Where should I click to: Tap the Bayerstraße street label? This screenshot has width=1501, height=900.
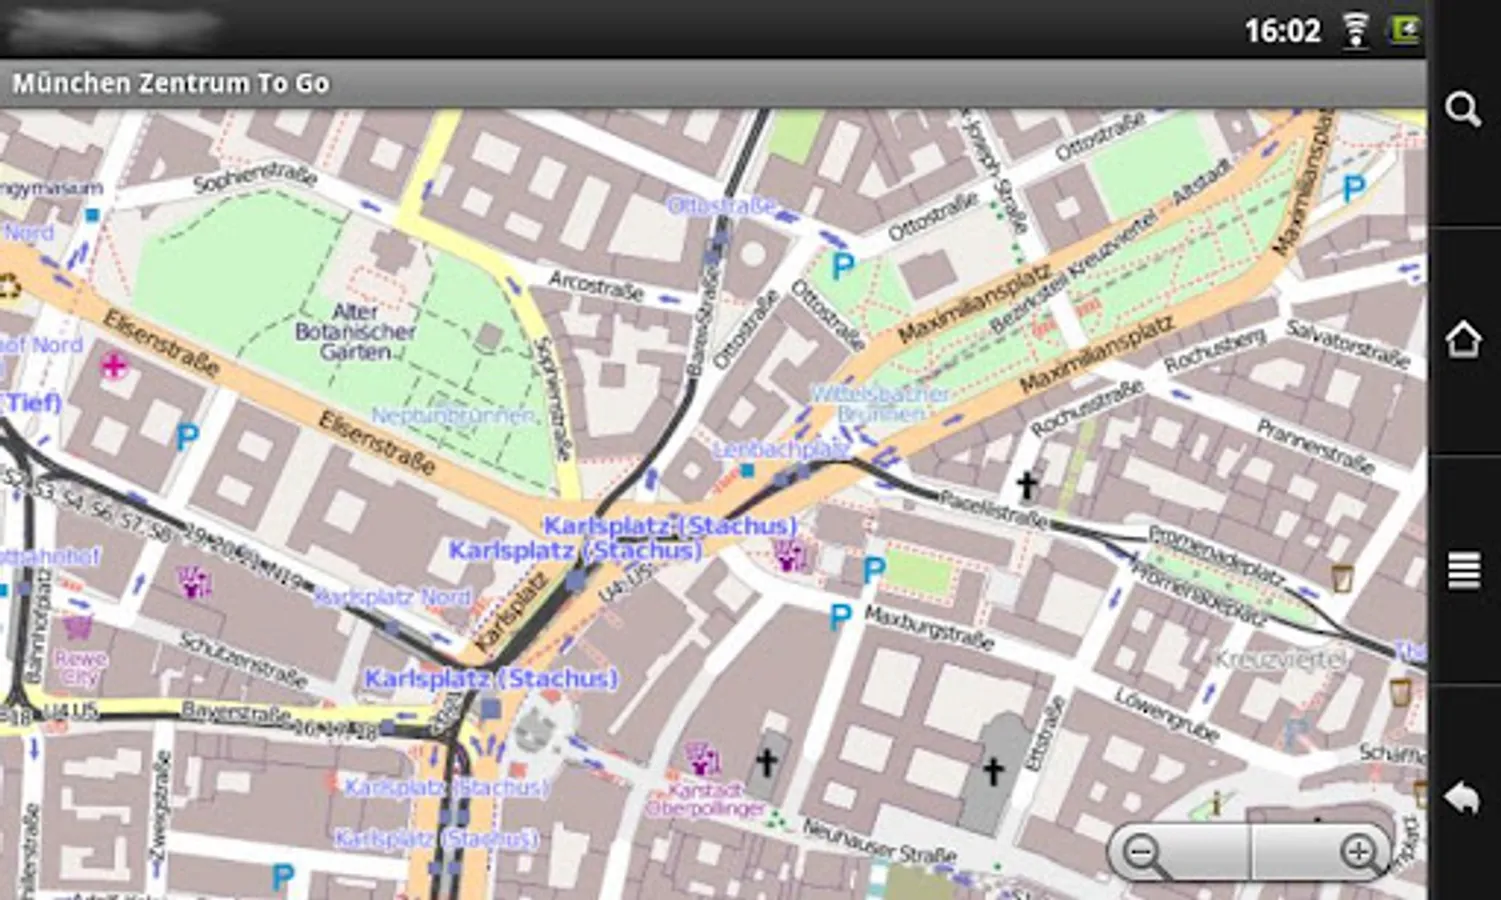(236, 712)
